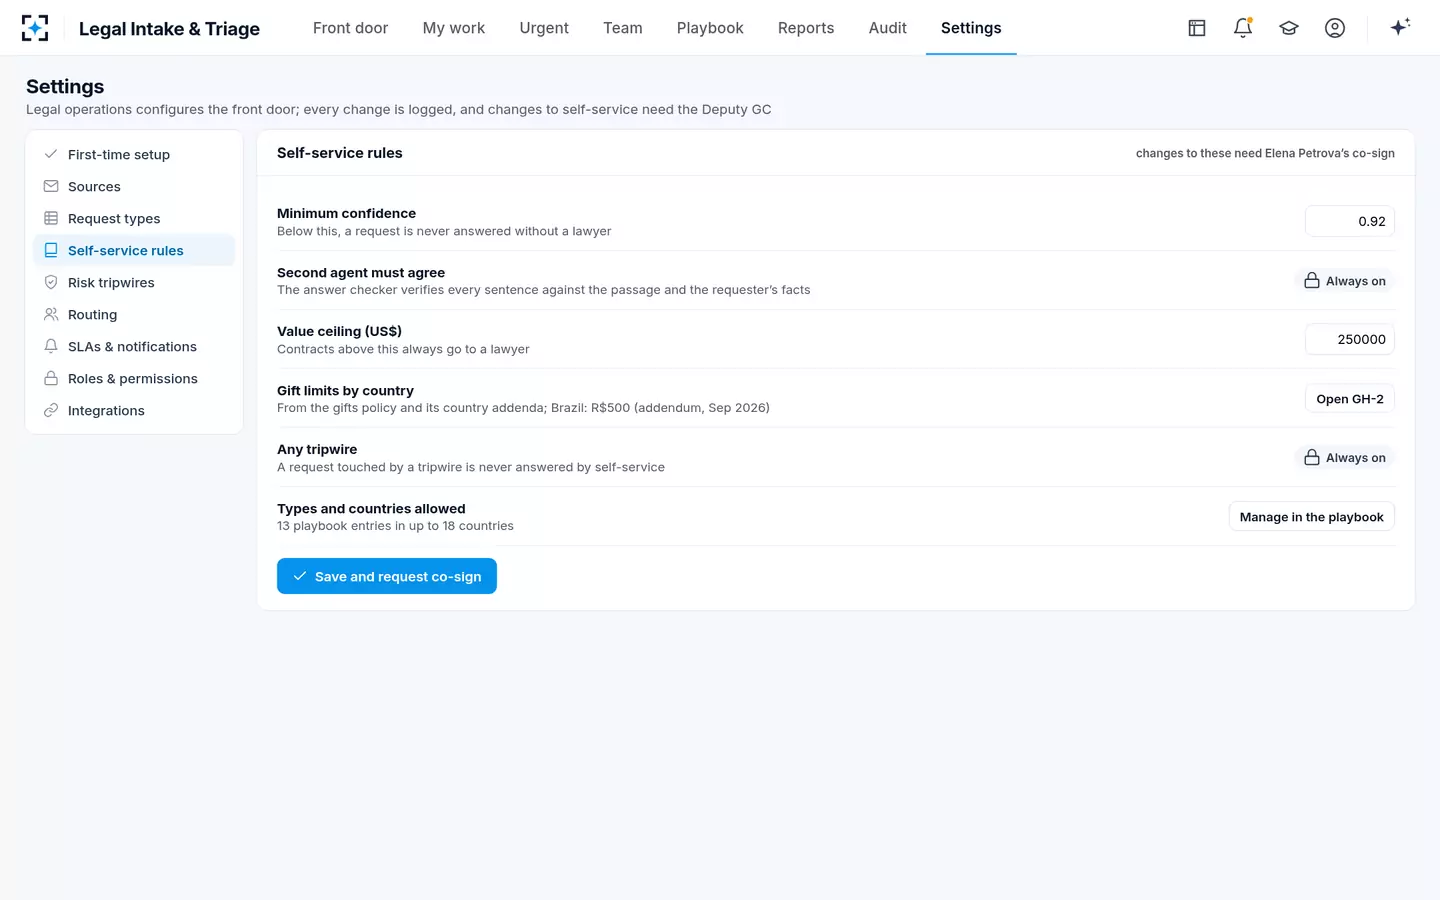Open the graduation cap learning icon
Viewport: 1440px width, 900px height.
(x=1289, y=28)
